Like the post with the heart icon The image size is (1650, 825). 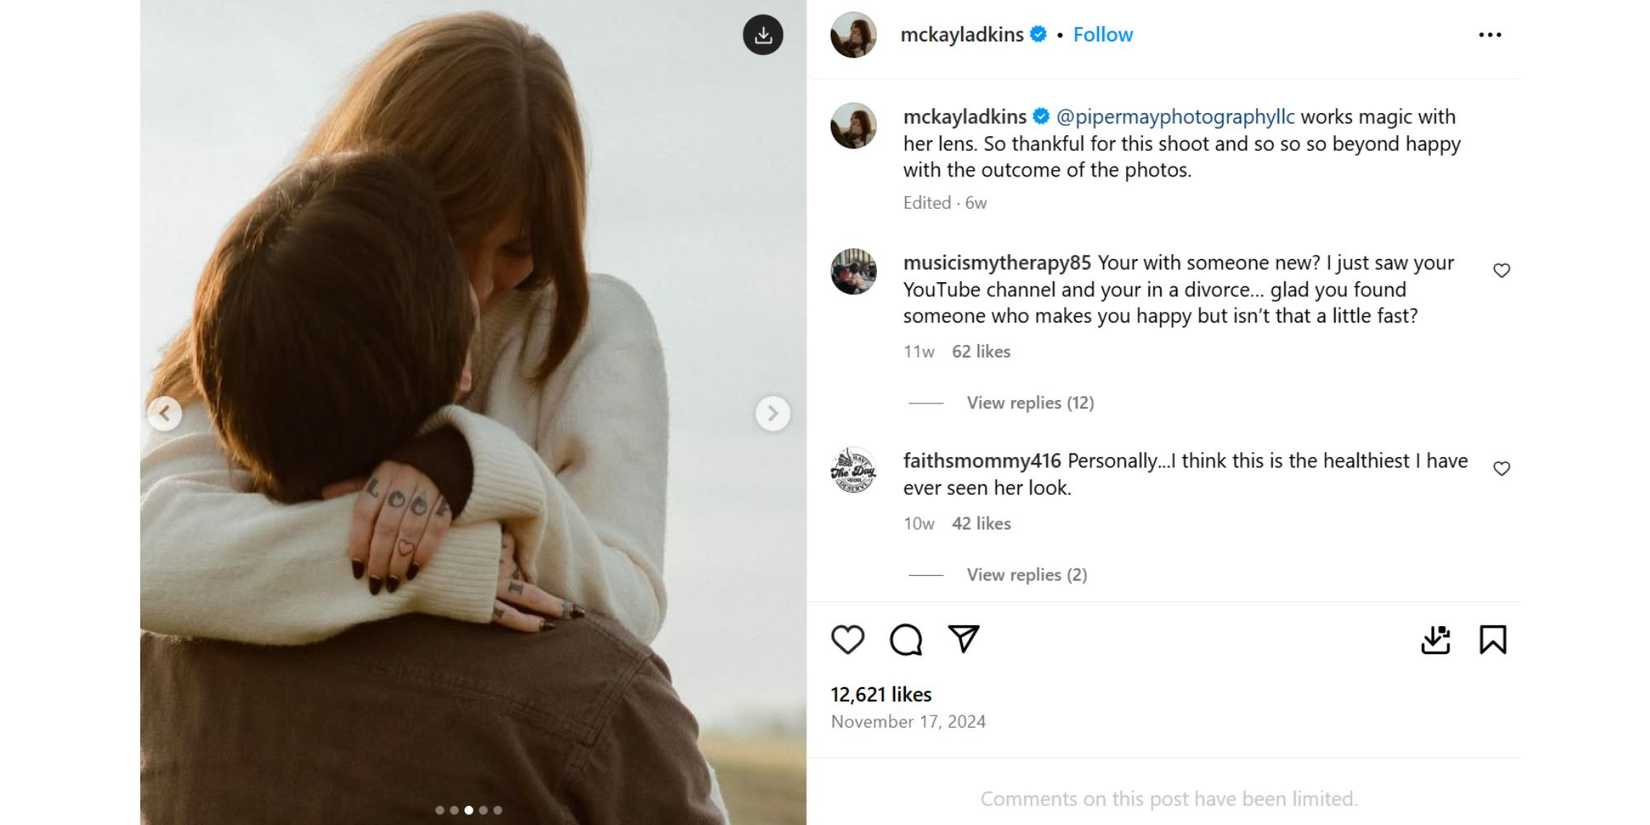point(848,639)
